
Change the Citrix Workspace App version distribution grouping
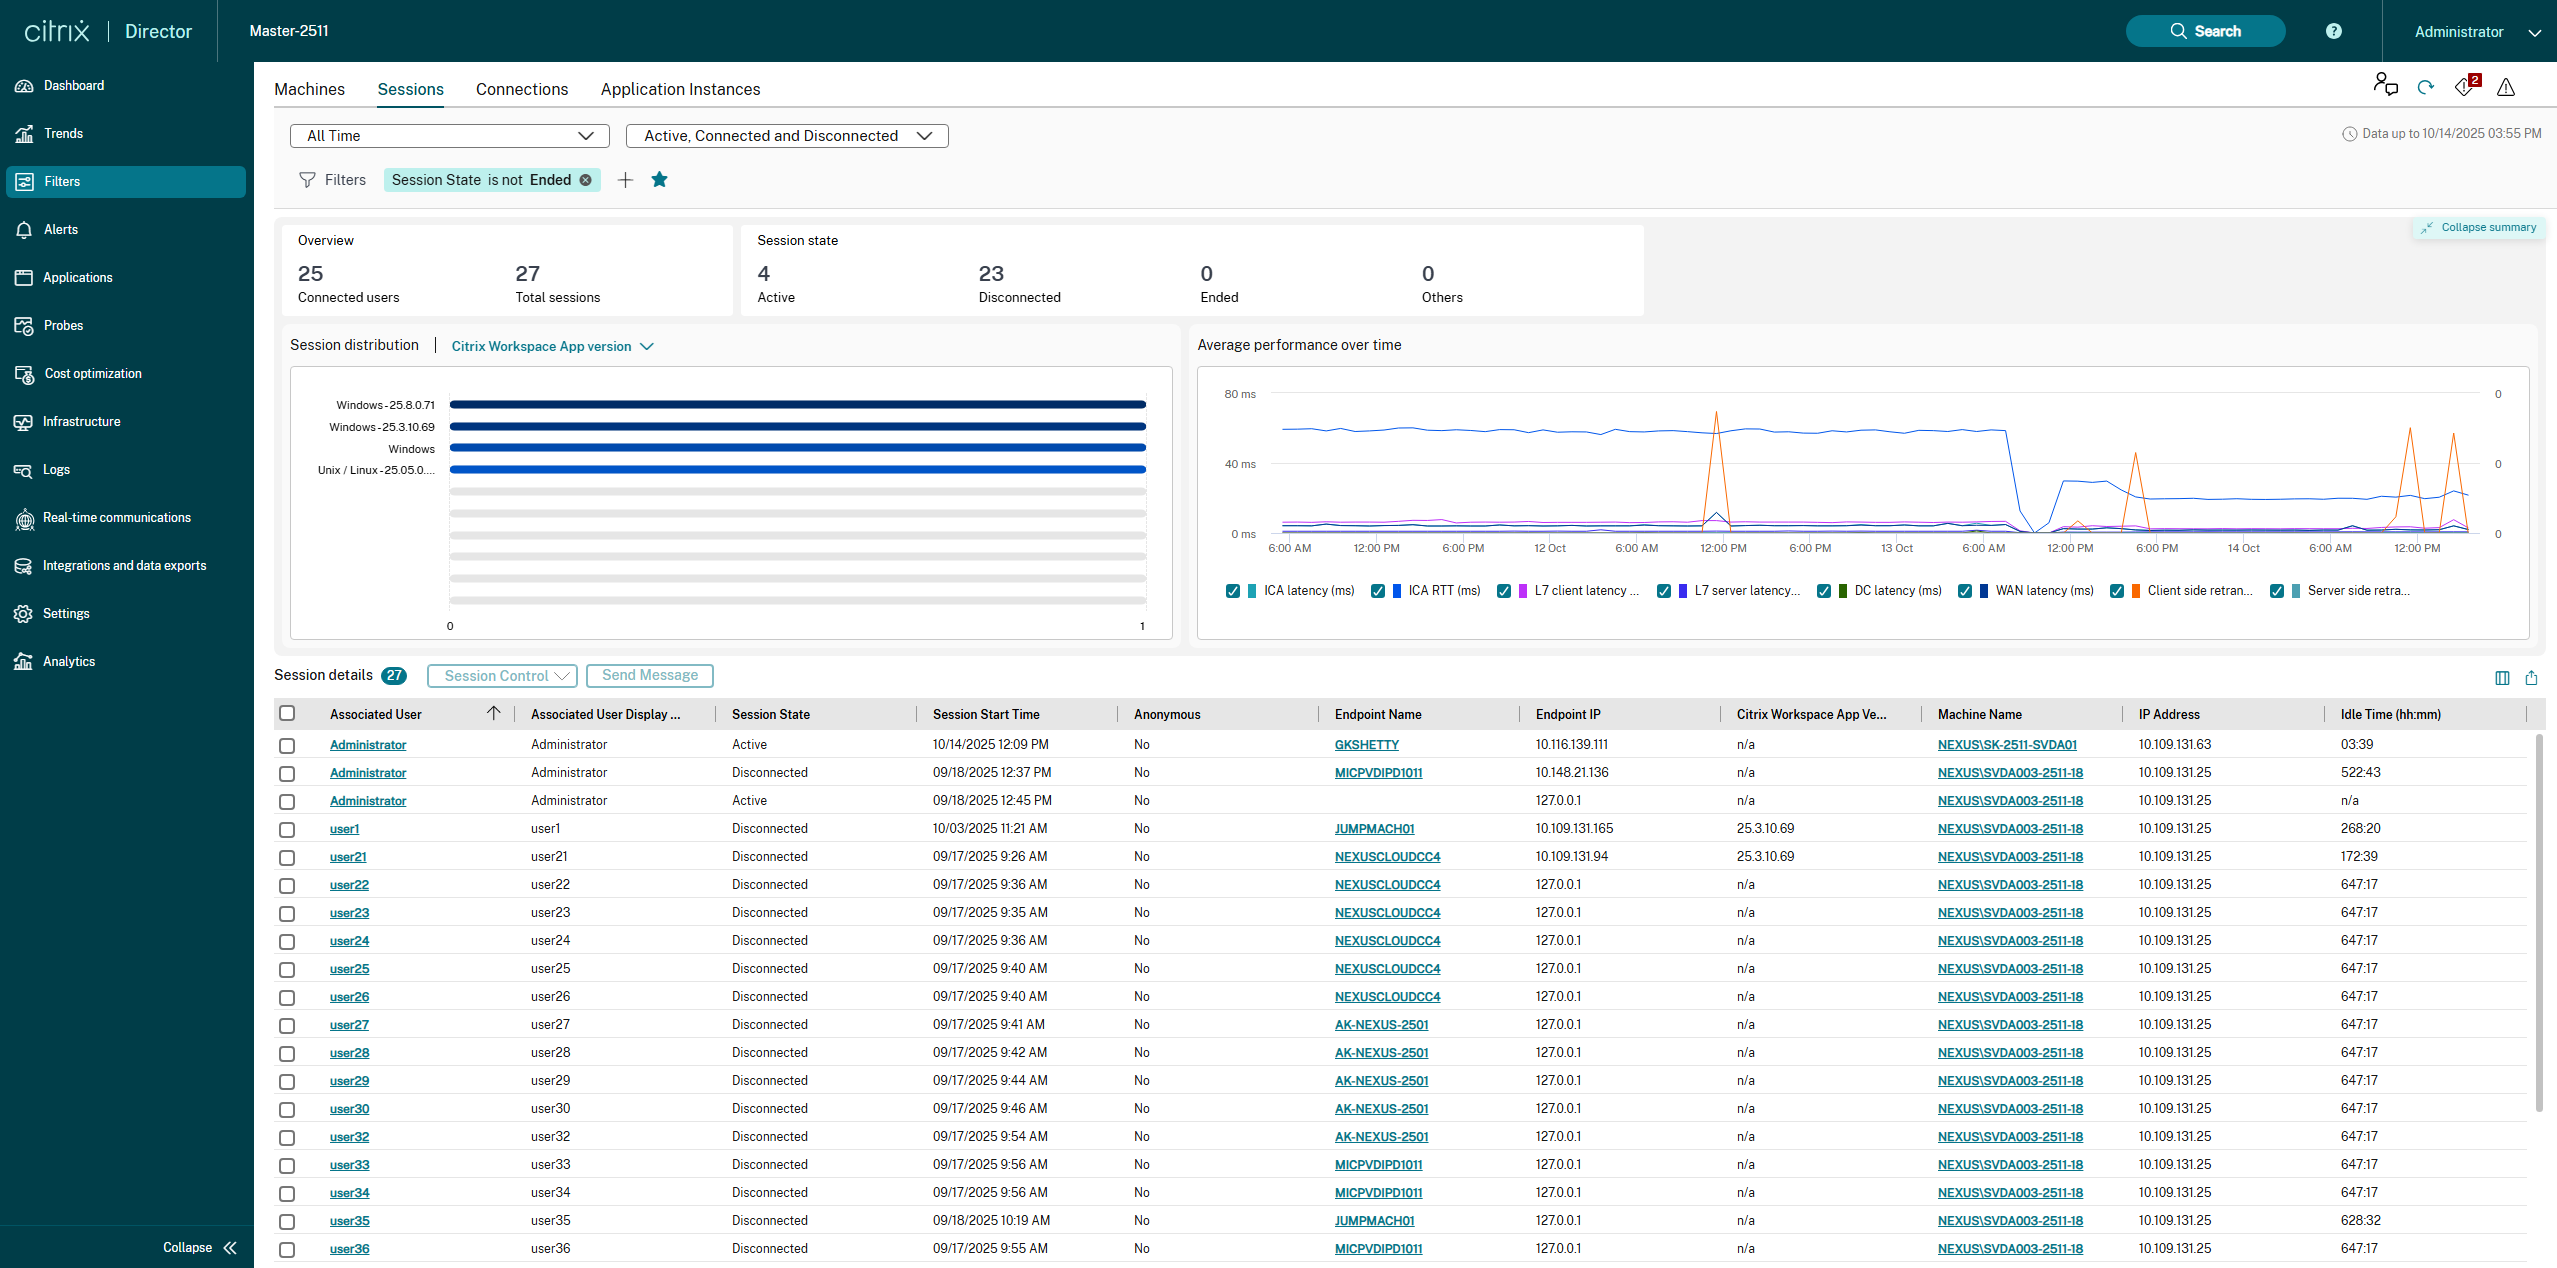[551, 346]
